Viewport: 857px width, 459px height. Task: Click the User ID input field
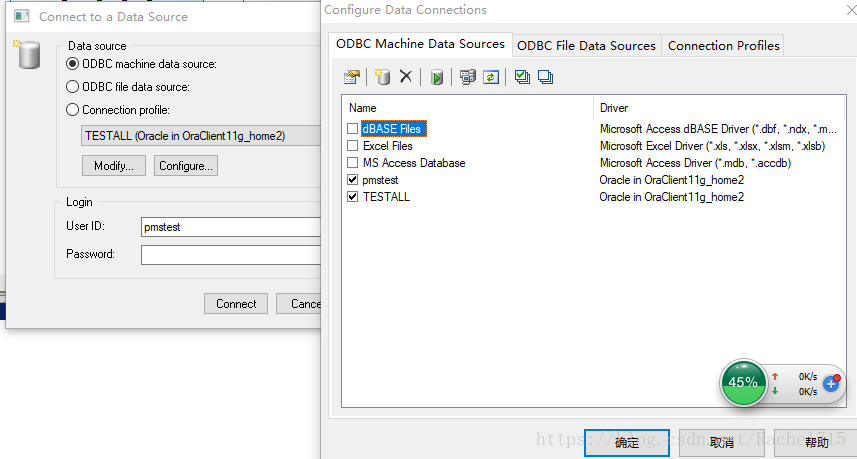pyautogui.click(x=231, y=226)
